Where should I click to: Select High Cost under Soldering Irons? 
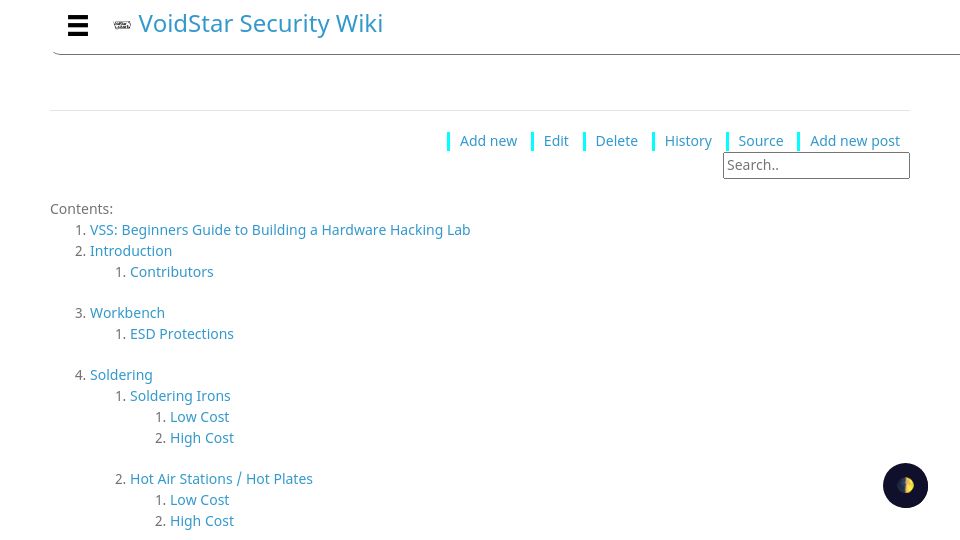coord(202,438)
